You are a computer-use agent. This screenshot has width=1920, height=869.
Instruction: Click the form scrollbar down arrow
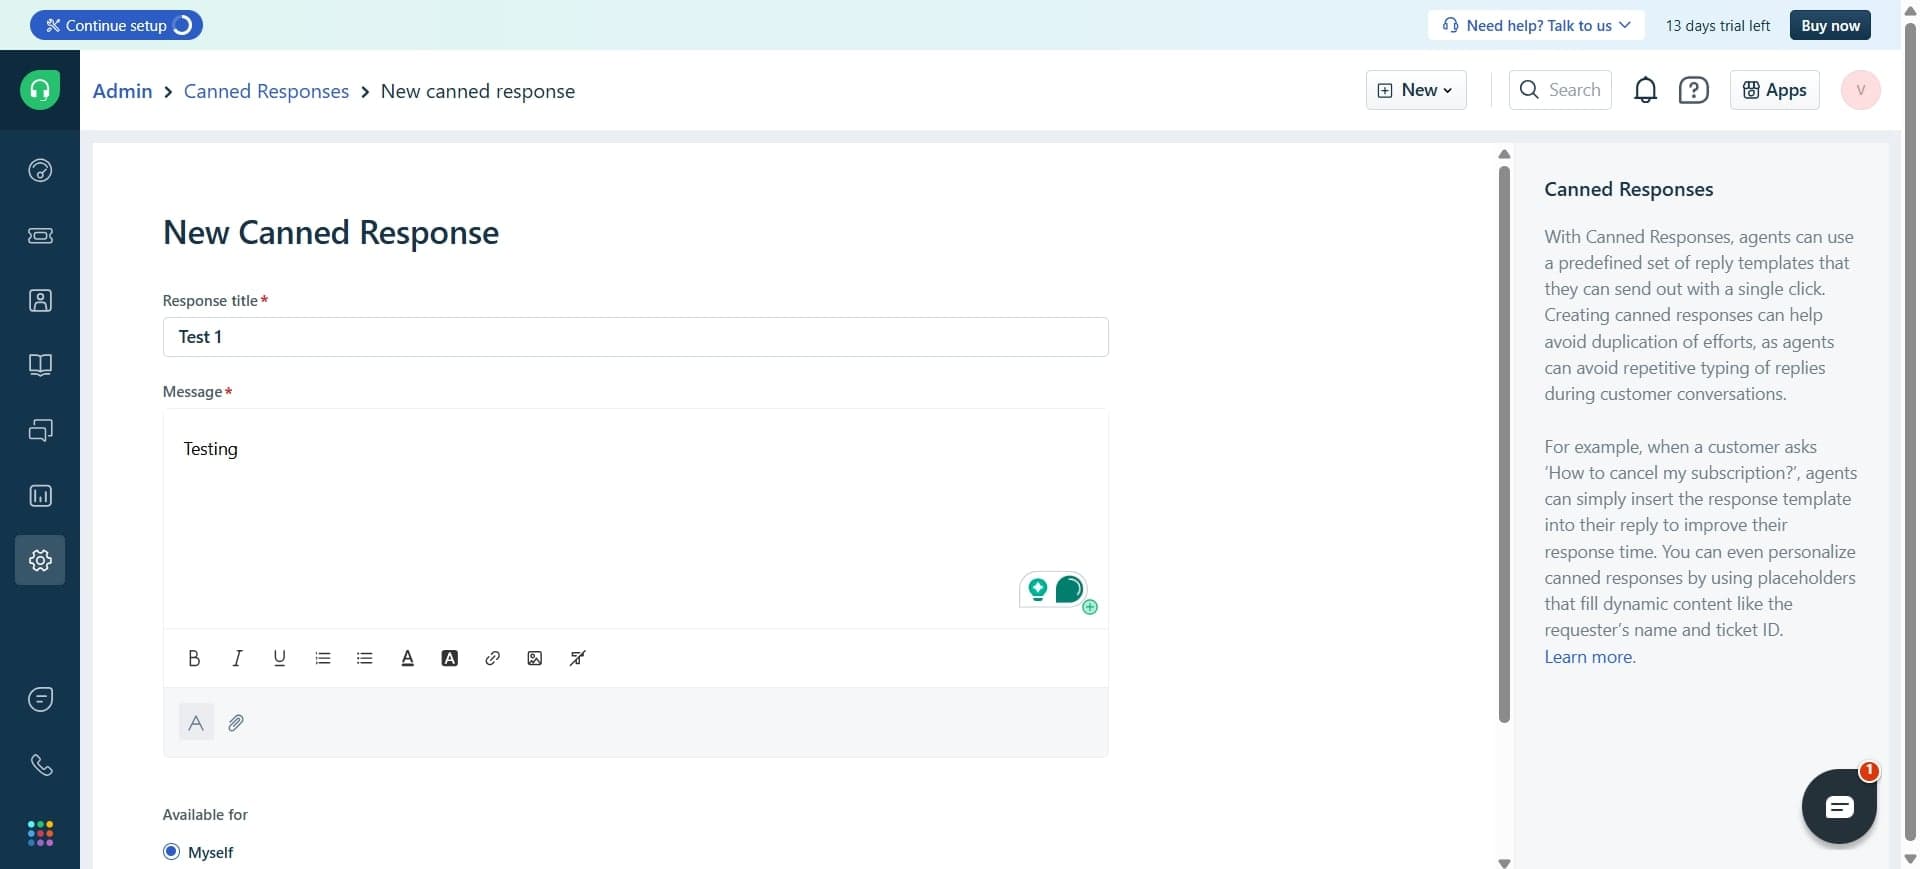(x=1504, y=862)
